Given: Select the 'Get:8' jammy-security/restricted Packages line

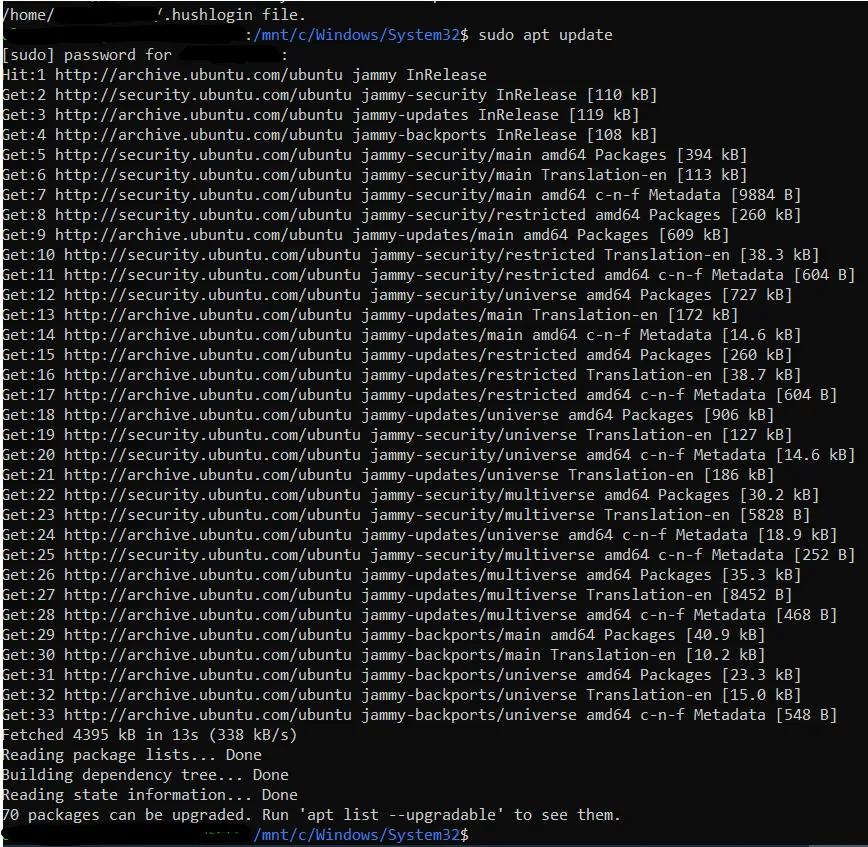Looking at the screenshot, I should tap(401, 215).
